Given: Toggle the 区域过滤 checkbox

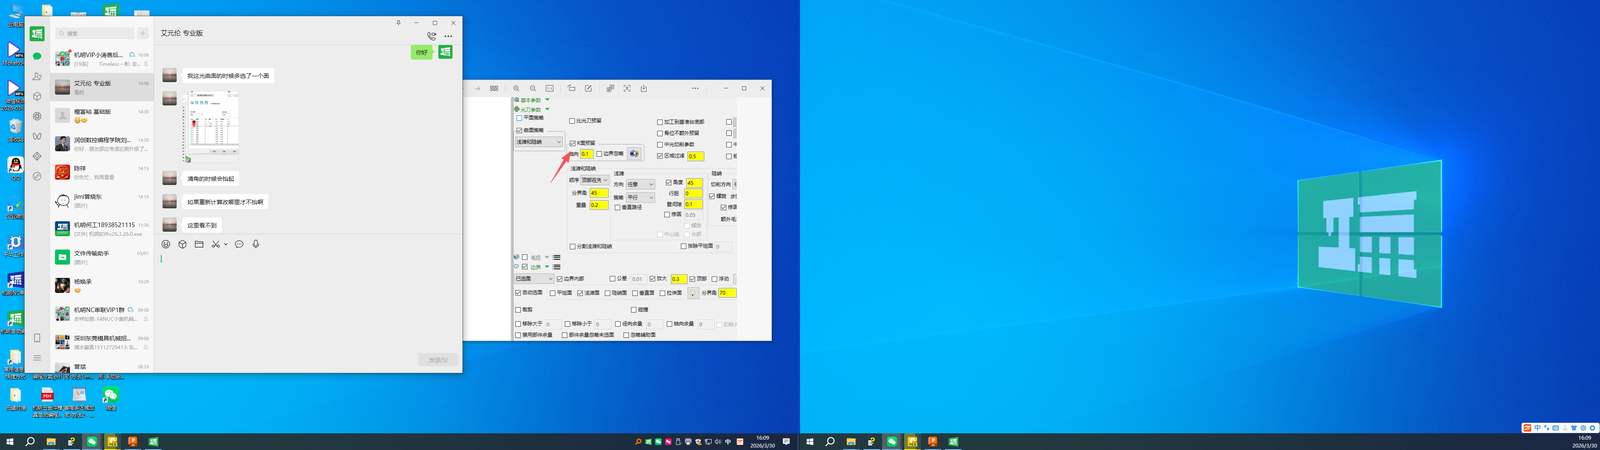Looking at the screenshot, I should (x=660, y=156).
